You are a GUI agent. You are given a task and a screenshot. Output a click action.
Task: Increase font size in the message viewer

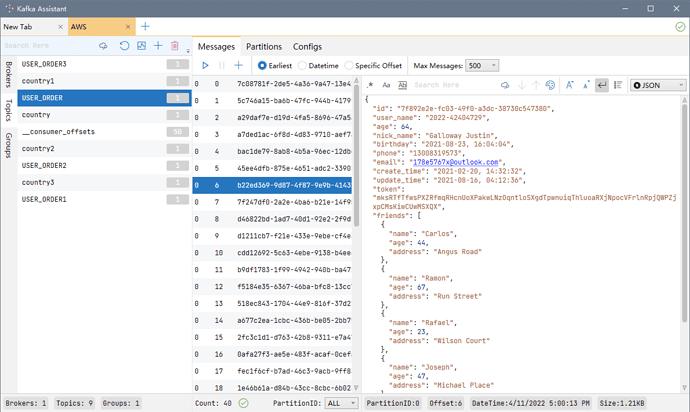569,86
